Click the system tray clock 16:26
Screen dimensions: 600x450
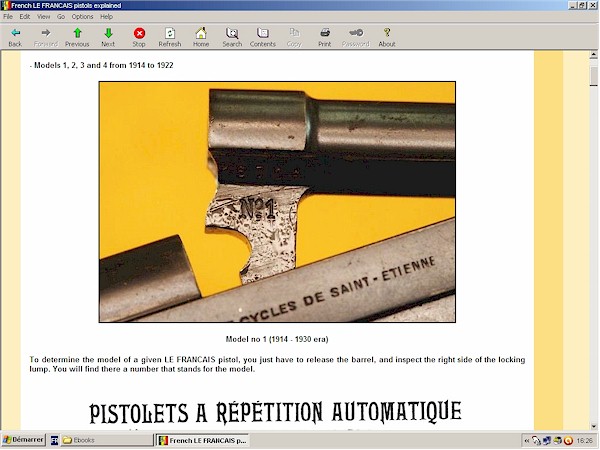pyautogui.click(x=584, y=441)
